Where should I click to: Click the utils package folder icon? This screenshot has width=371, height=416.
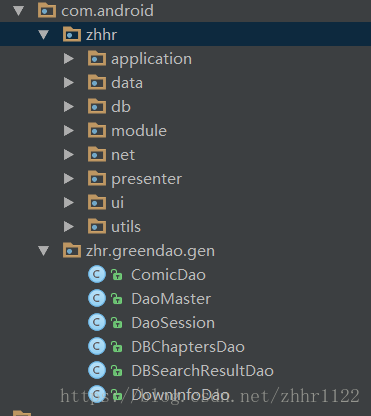pos(97,226)
